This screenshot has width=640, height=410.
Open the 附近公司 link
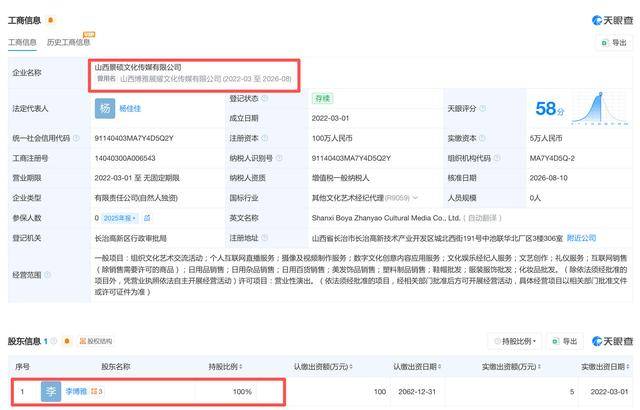581,238
